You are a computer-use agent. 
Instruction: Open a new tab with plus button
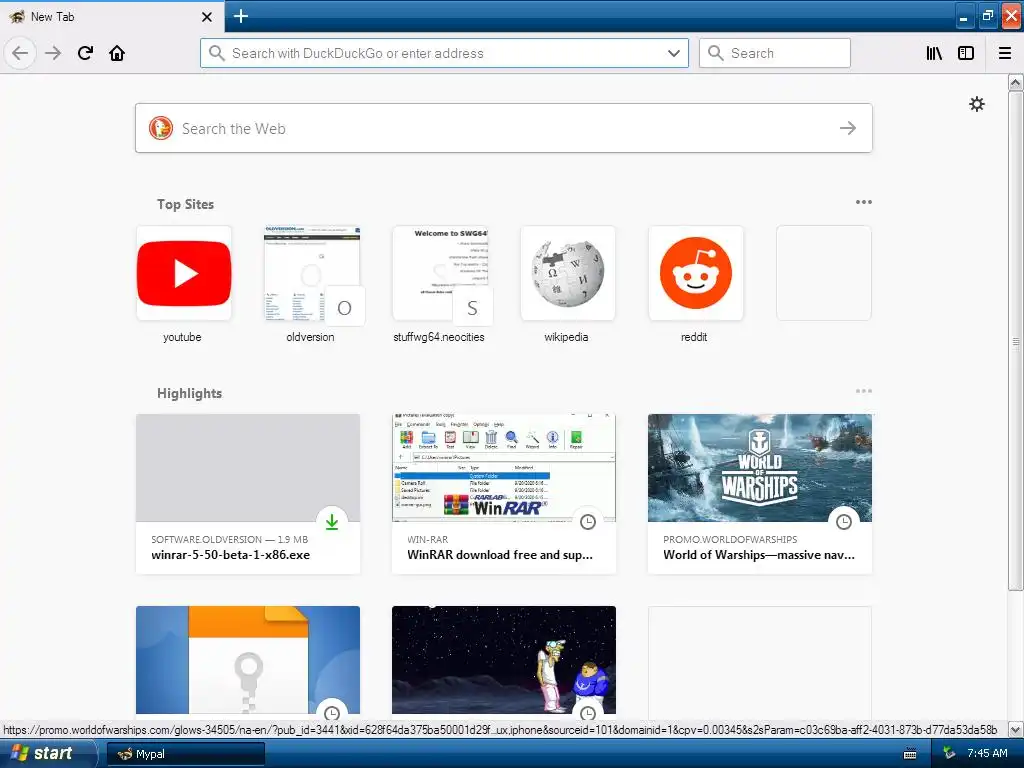tap(240, 16)
